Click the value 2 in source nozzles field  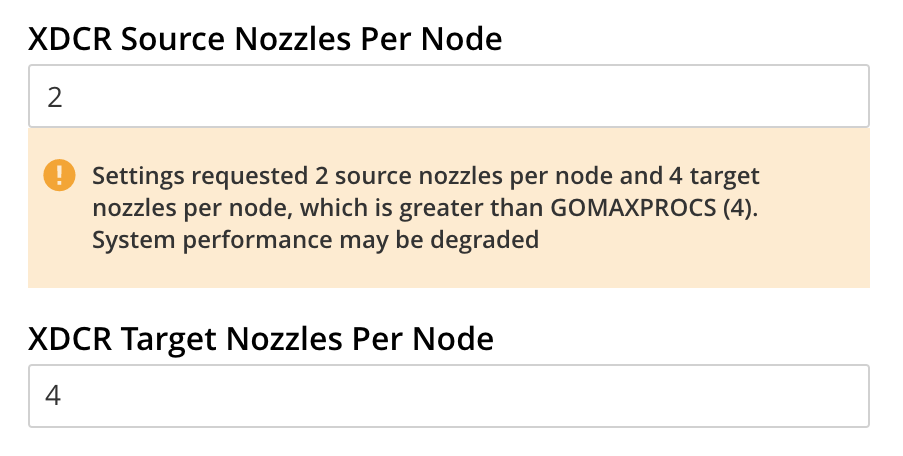[x=55, y=97]
